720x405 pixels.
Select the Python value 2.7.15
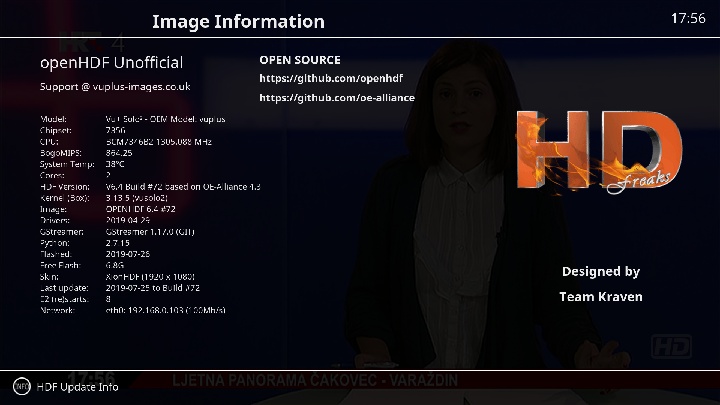point(118,243)
